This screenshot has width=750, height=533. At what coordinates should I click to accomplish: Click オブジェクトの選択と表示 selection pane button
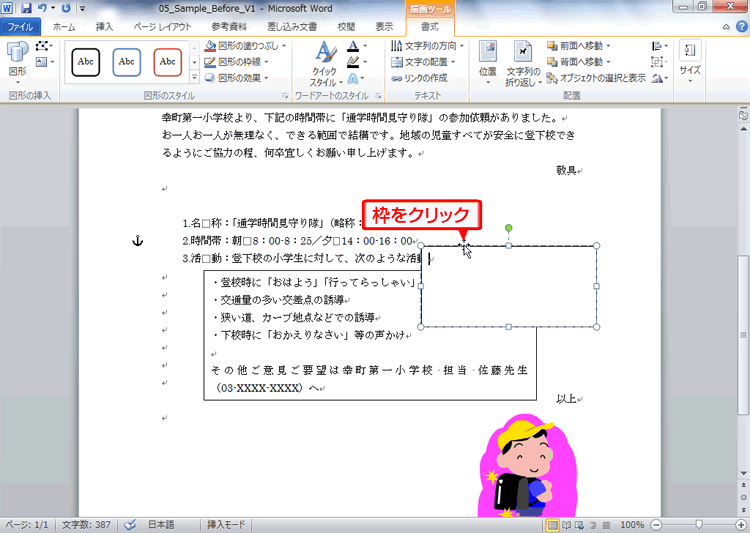(x=596, y=78)
